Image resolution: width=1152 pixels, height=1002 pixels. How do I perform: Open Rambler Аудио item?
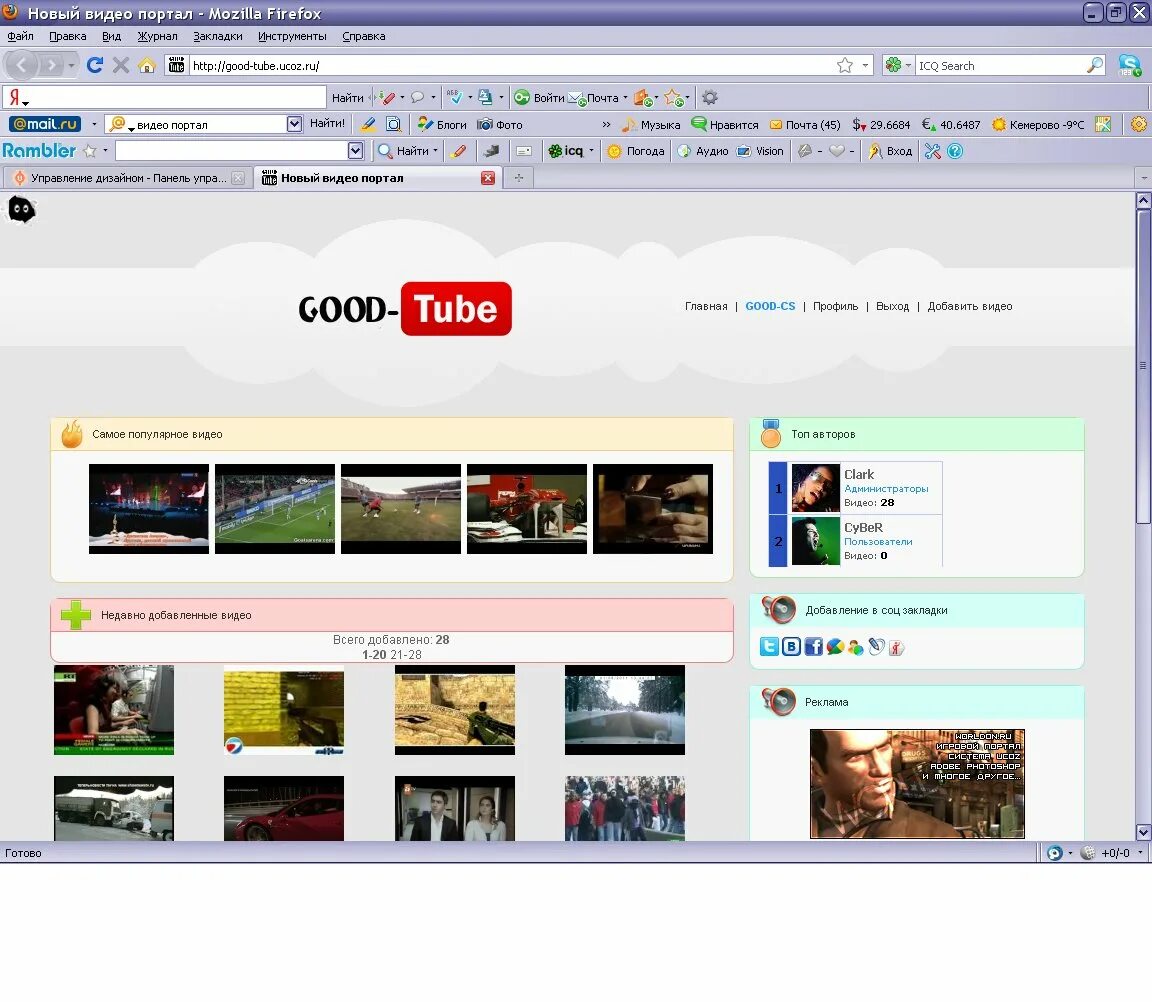pos(702,151)
